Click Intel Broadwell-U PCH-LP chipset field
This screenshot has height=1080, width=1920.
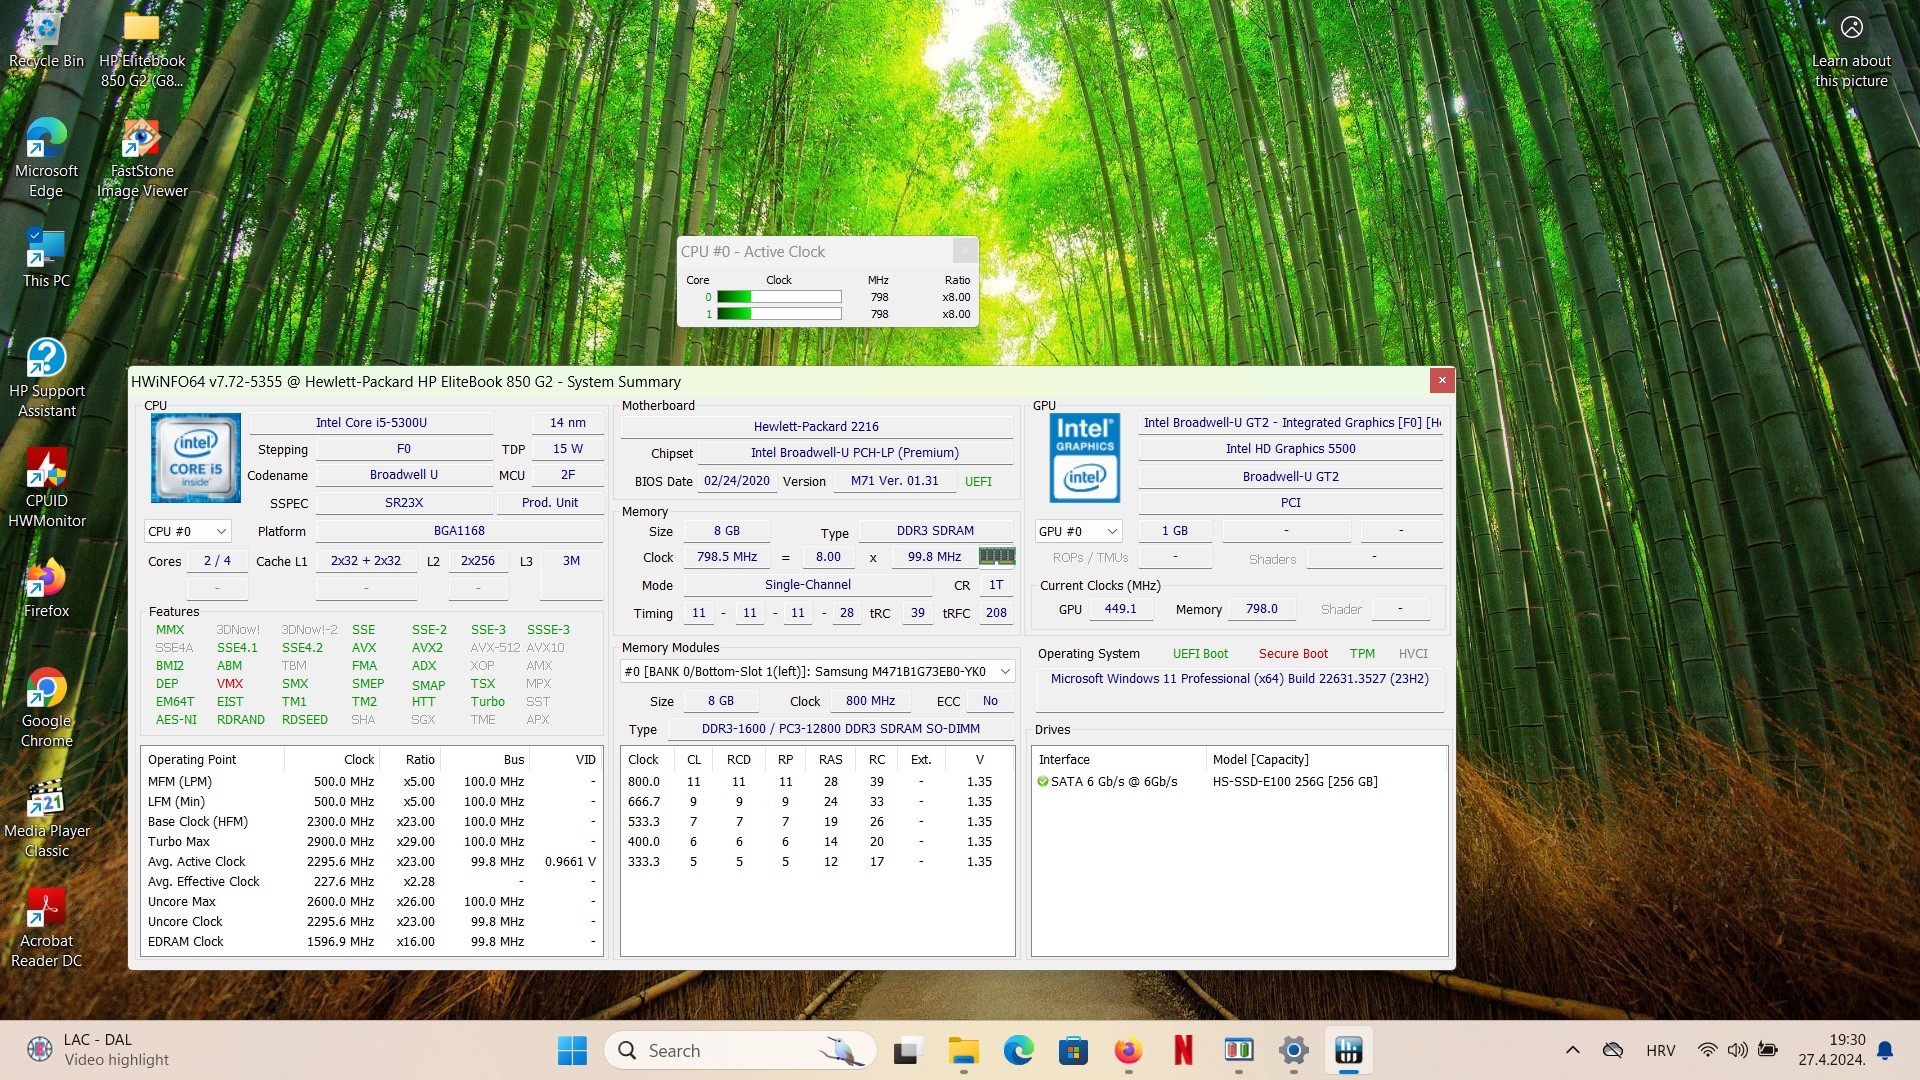coord(854,453)
